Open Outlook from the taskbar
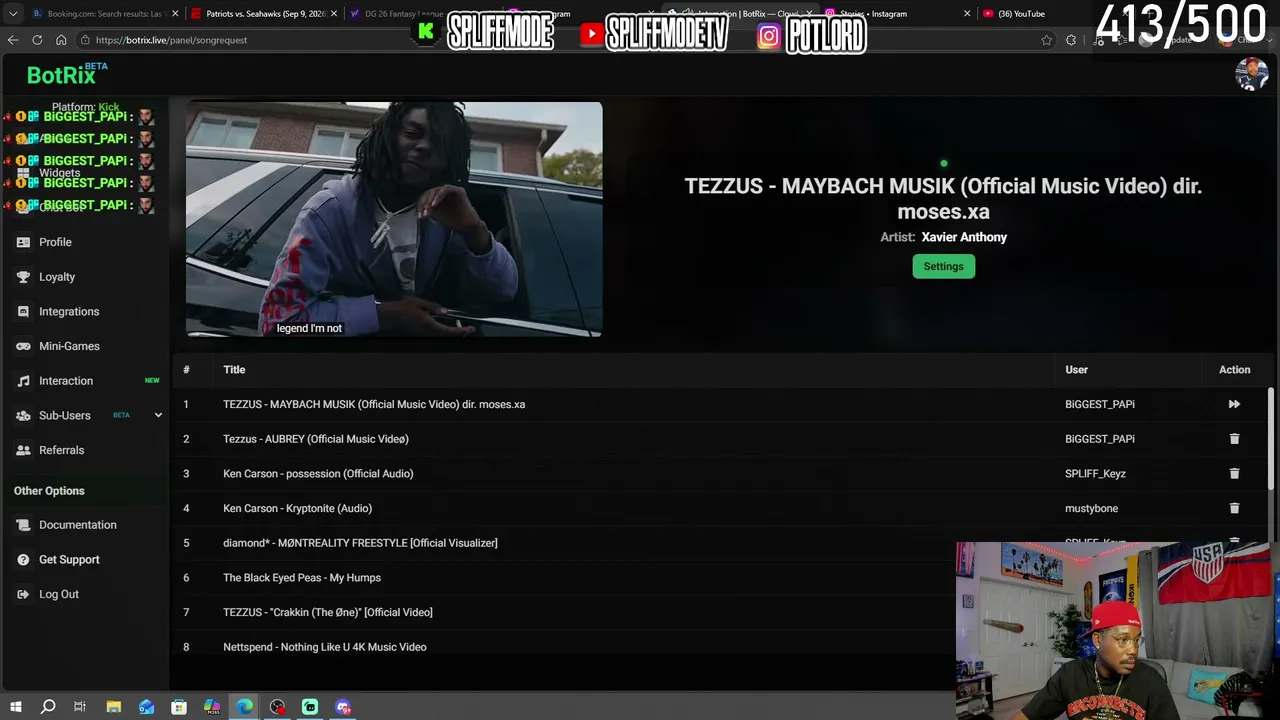The width and height of the screenshot is (1280, 720). 147,707
